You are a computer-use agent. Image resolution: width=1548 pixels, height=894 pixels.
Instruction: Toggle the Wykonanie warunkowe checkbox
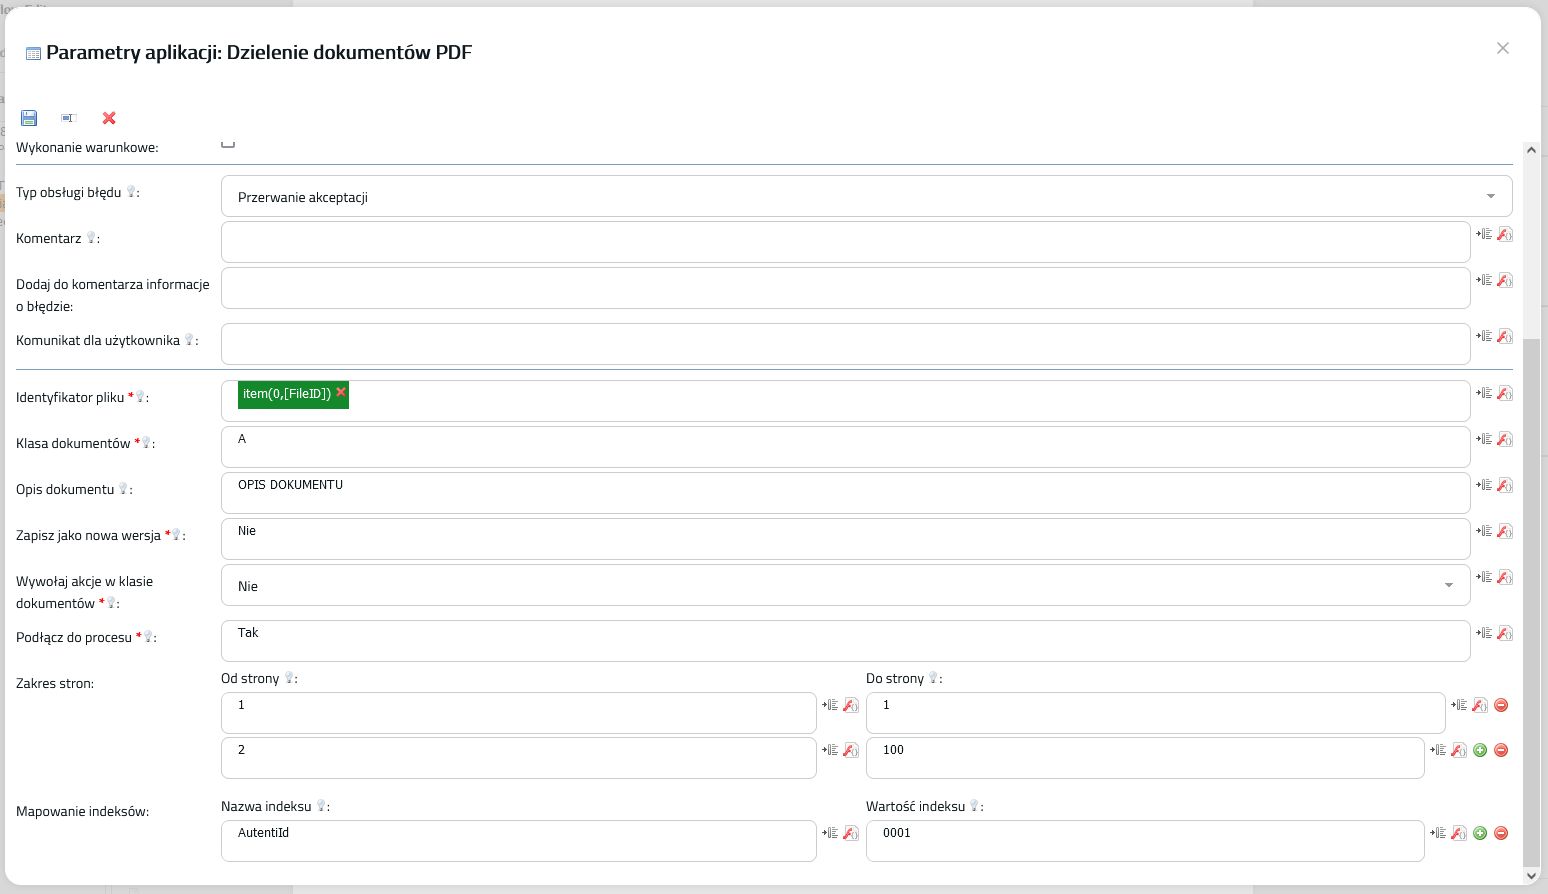tap(228, 143)
